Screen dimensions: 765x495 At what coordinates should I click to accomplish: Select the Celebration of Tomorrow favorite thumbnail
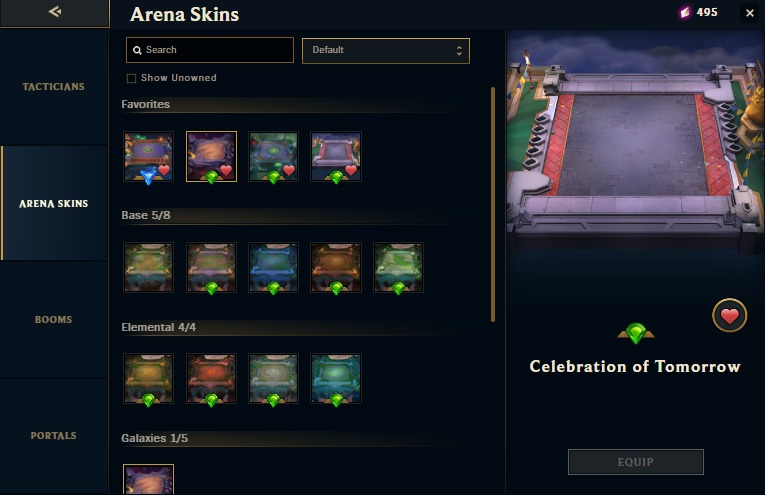click(336, 157)
